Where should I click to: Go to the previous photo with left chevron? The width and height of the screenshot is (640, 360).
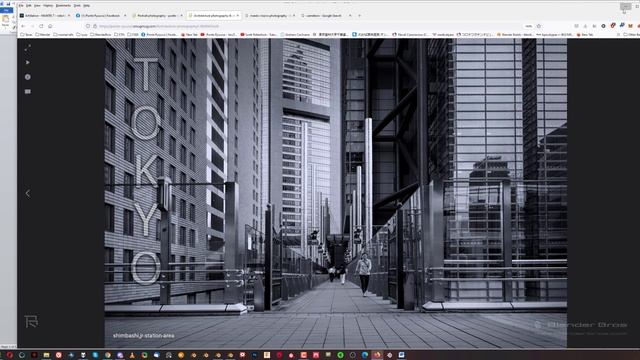point(28,193)
